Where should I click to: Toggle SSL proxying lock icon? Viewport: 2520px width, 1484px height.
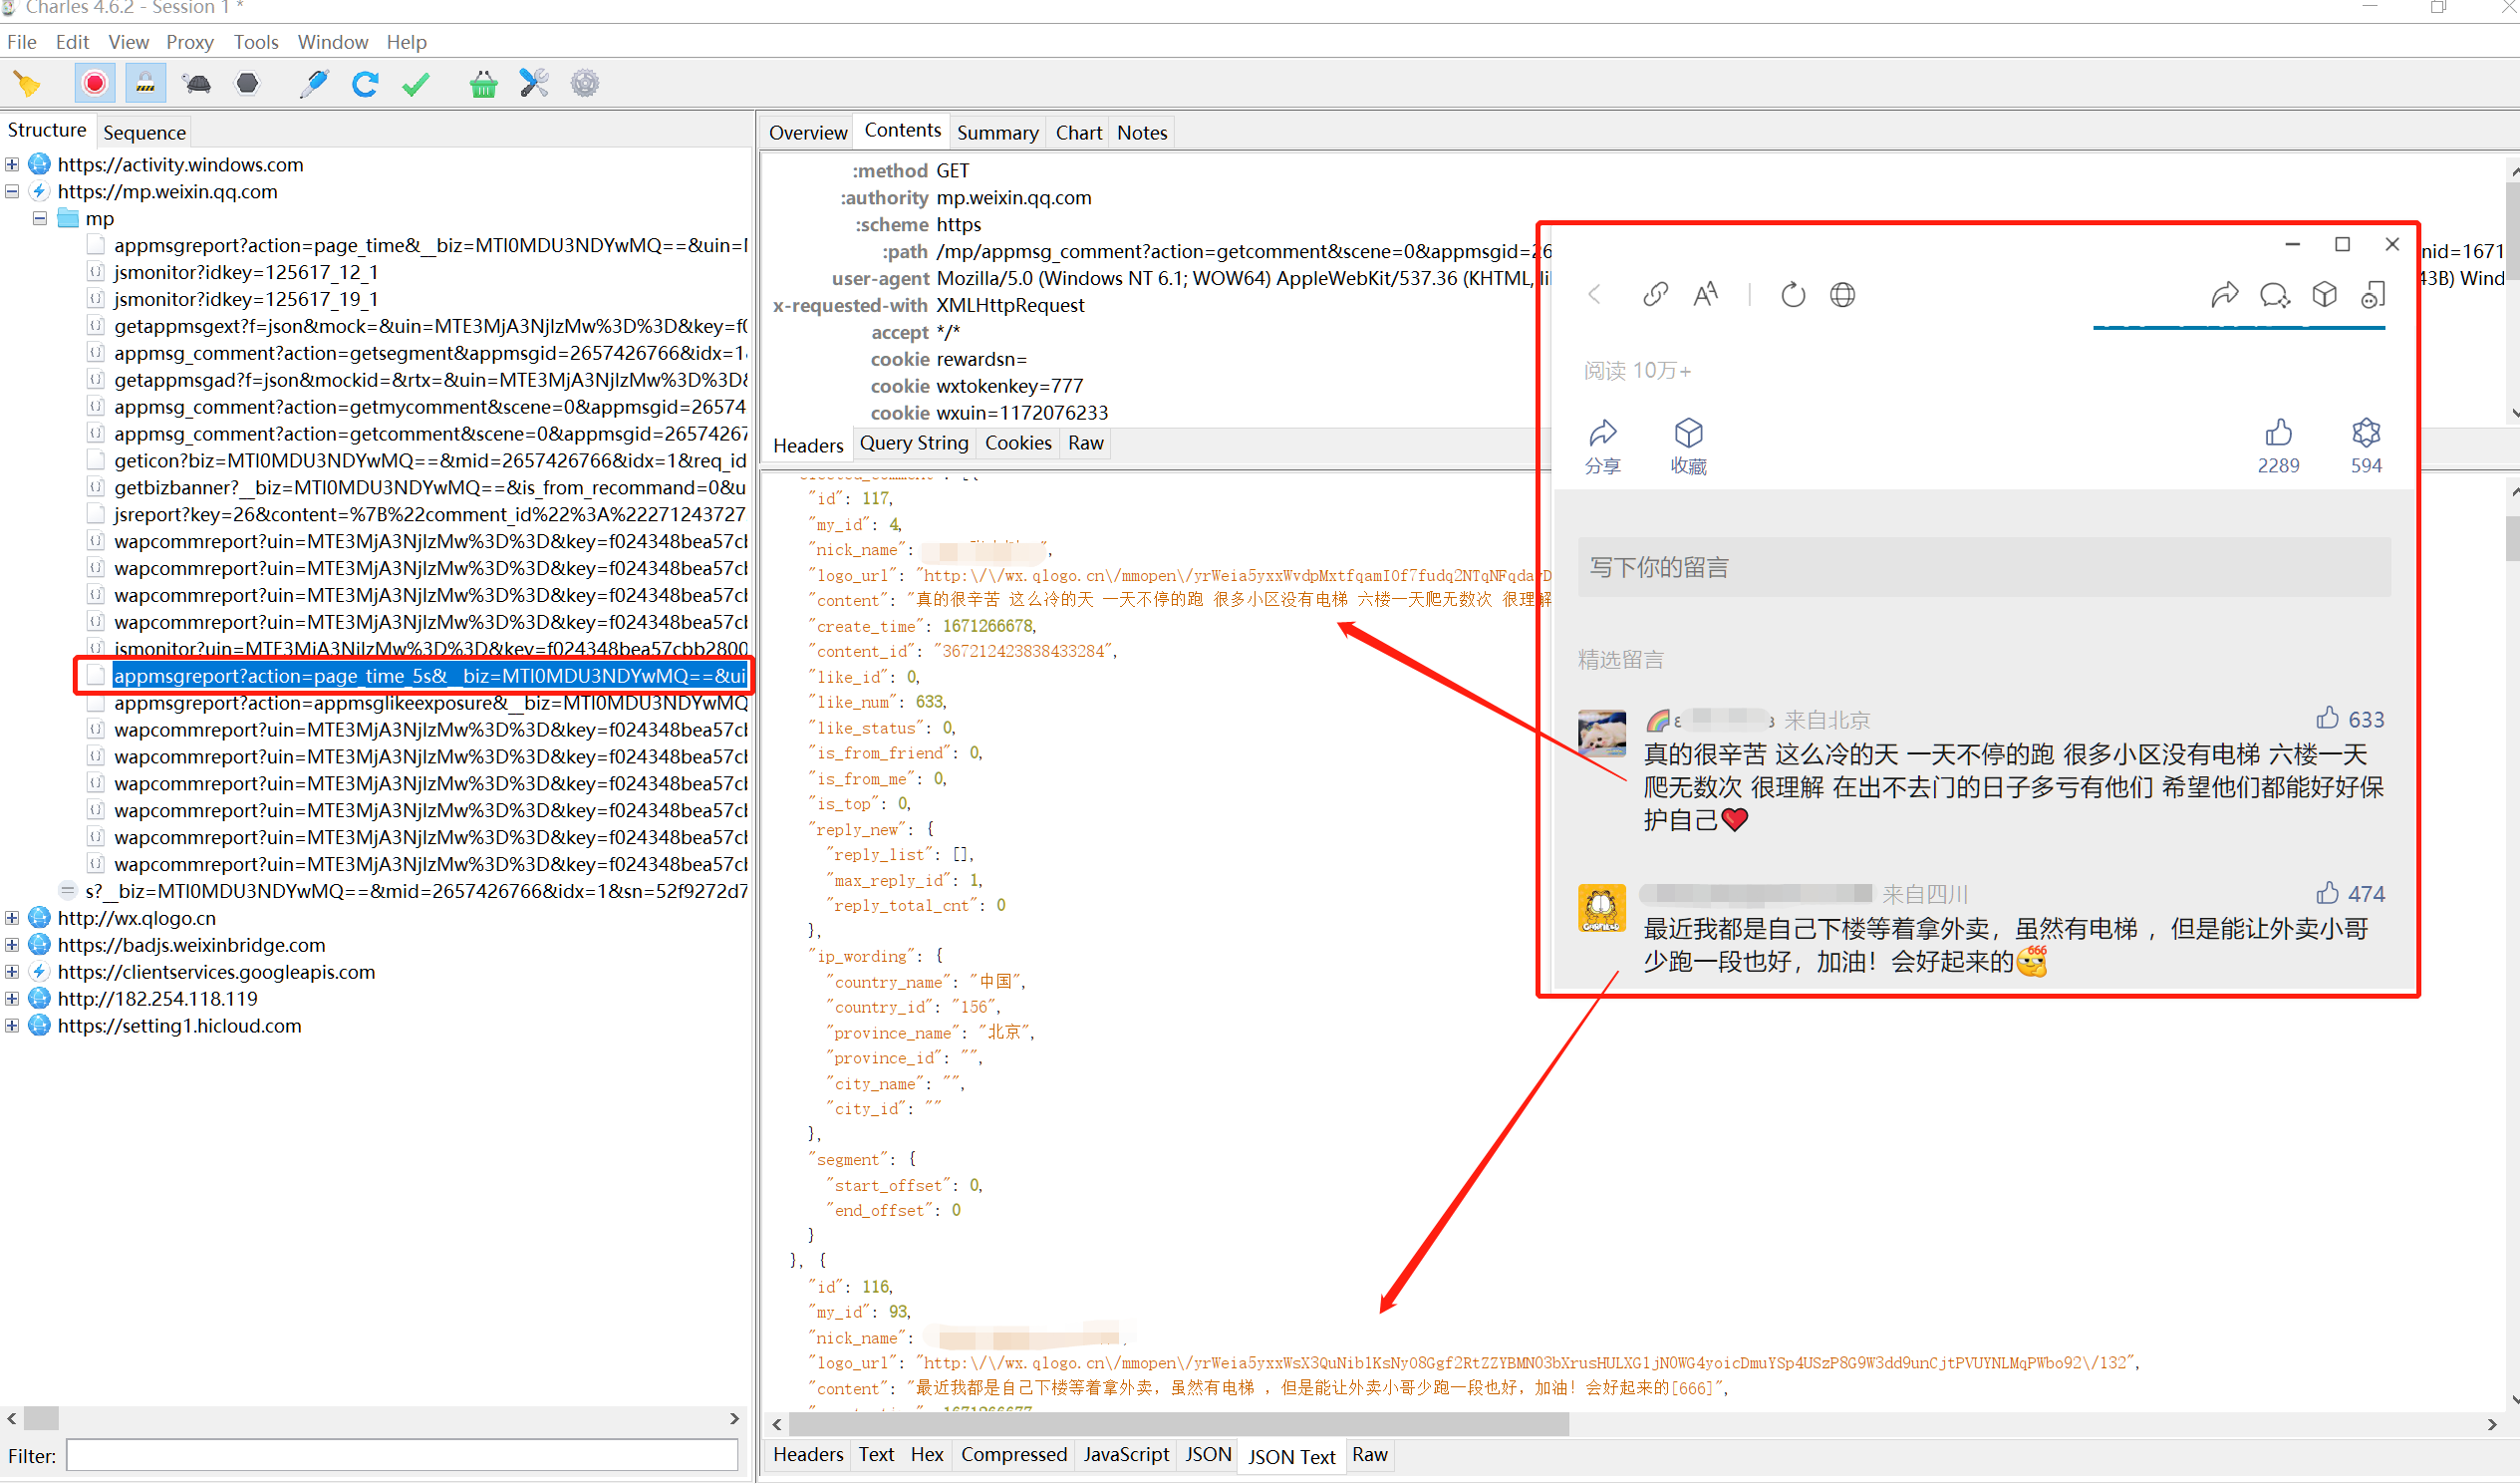coord(145,83)
